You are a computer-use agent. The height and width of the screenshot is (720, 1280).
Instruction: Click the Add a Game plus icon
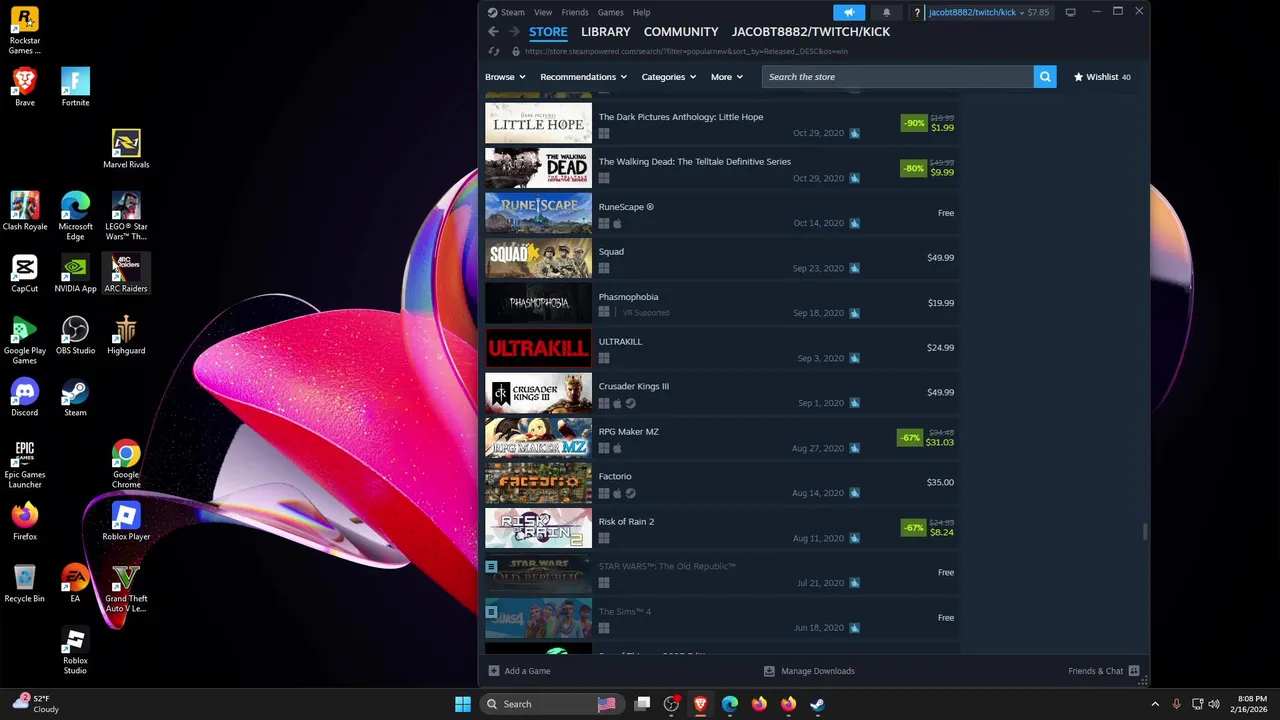point(493,671)
